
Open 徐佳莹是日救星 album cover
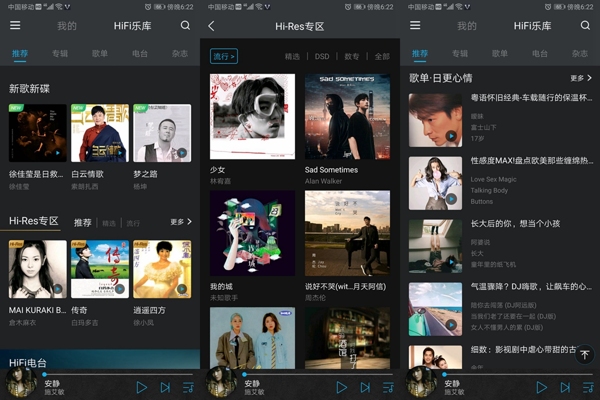click(38, 133)
